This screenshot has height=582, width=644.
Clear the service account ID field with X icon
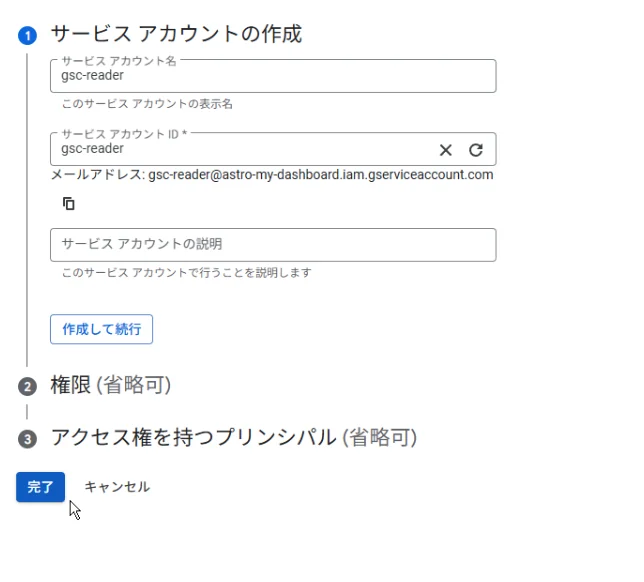tap(446, 150)
